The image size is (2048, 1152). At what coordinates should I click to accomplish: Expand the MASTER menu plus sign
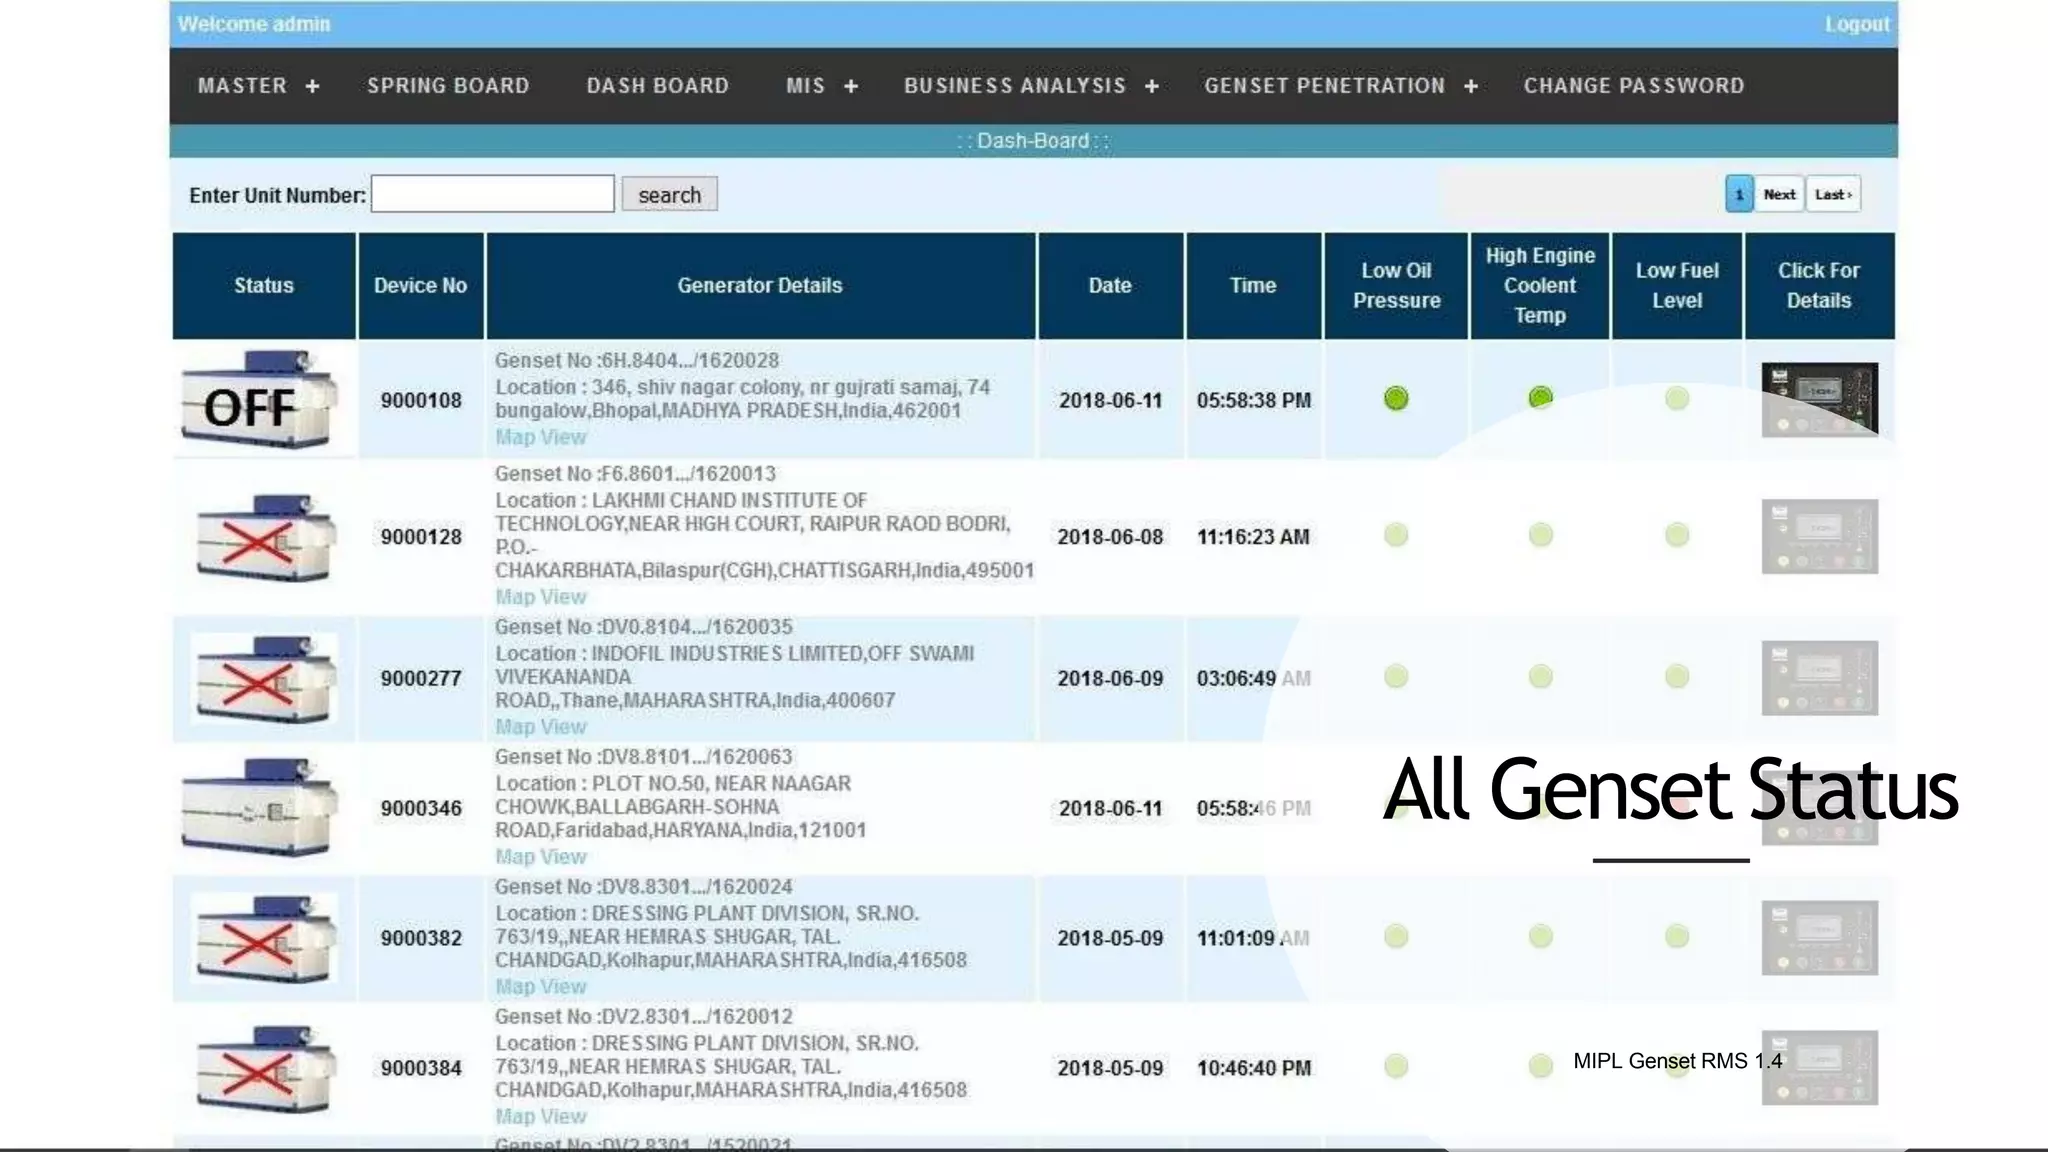click(x=312, y=87)
